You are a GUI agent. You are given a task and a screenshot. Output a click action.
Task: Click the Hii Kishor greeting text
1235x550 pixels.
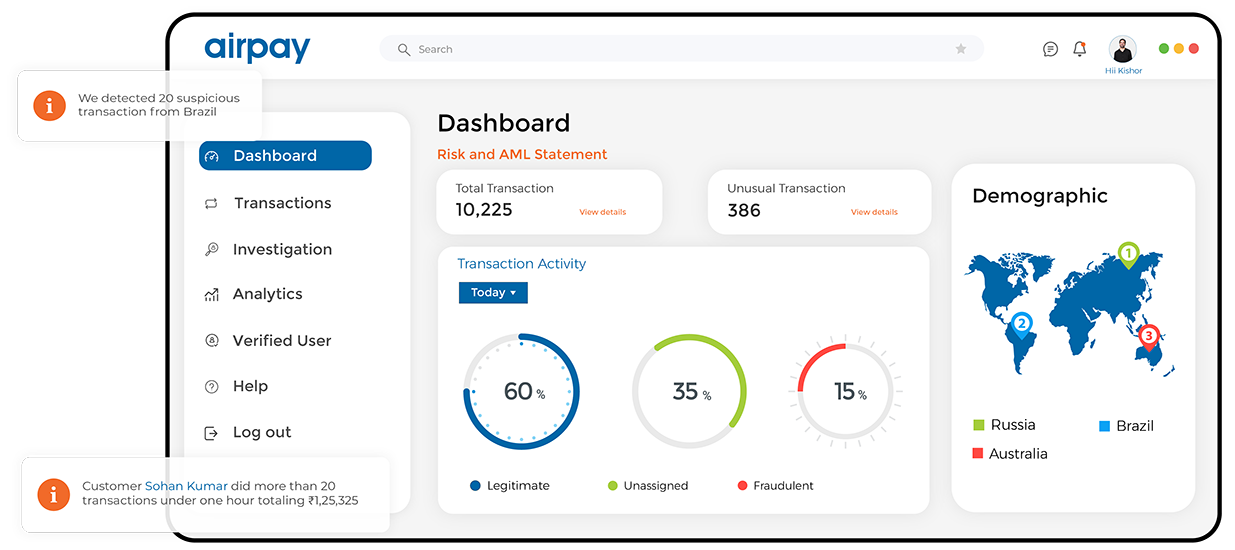[x=1123, y=71]
